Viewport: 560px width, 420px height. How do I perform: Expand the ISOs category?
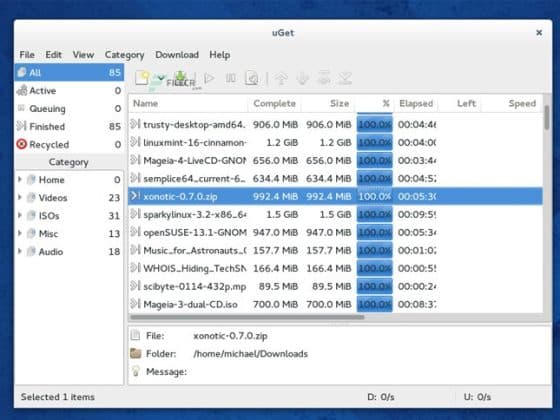point(20,215)
